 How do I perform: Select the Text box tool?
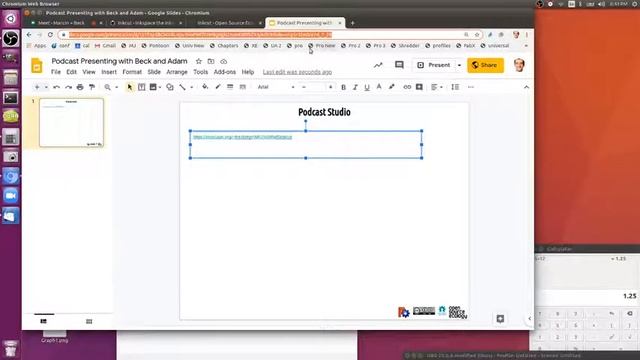point(142,87)
